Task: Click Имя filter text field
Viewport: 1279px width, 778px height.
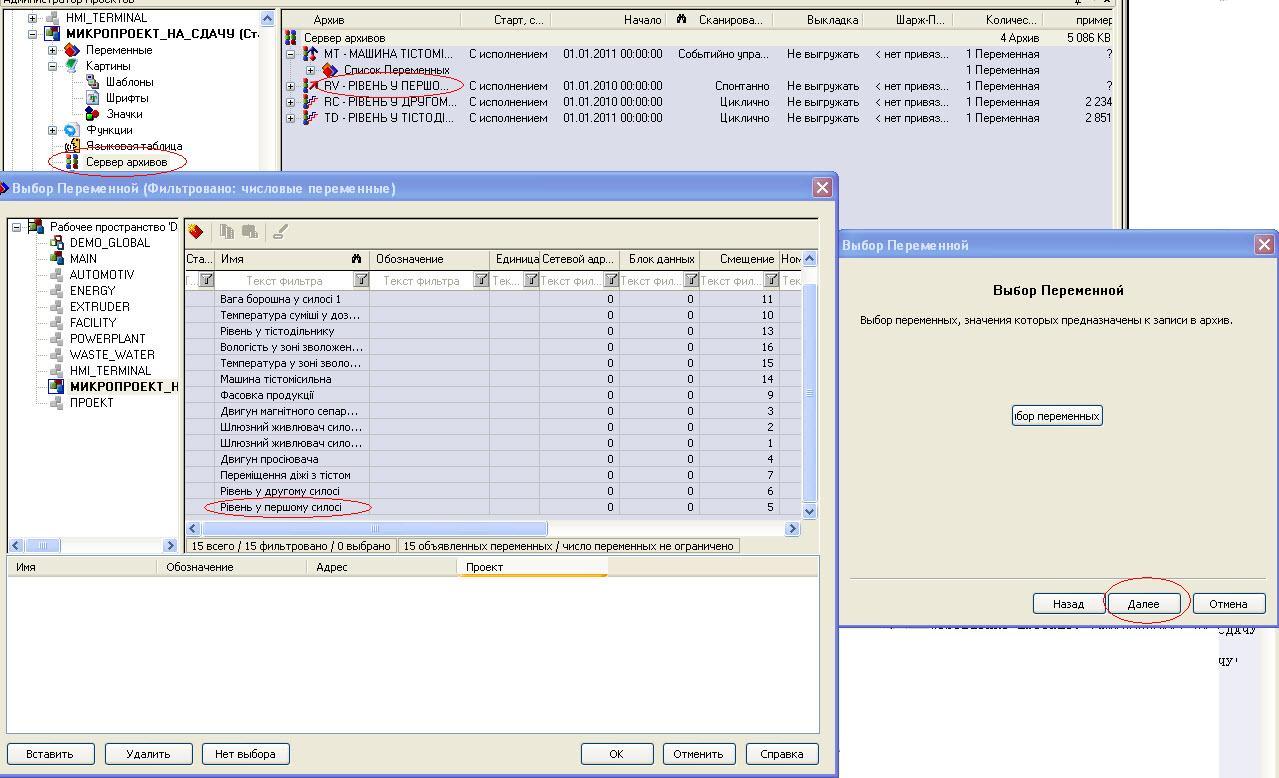Action: 284,281
